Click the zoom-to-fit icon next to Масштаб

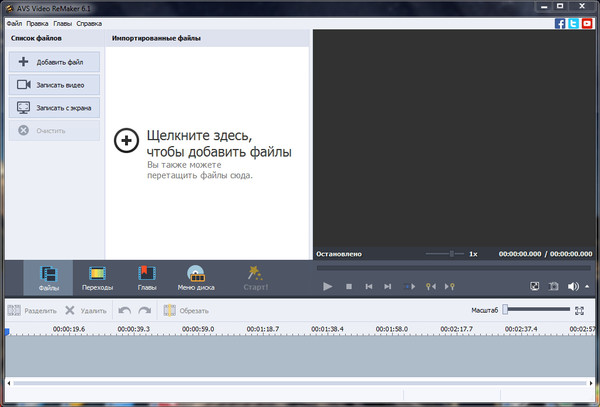pos(579,310)
